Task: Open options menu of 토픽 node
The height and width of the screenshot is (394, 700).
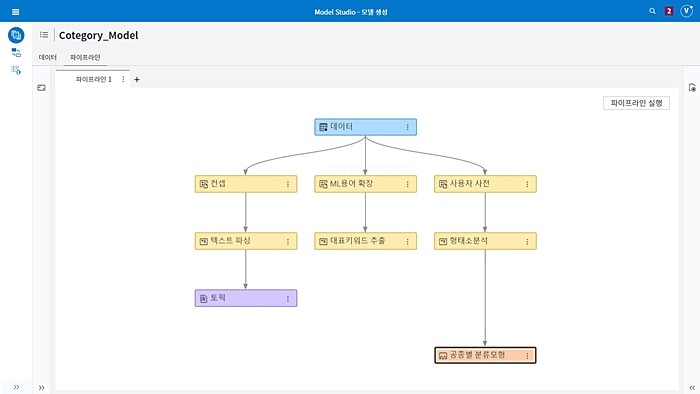Action: 288,299
